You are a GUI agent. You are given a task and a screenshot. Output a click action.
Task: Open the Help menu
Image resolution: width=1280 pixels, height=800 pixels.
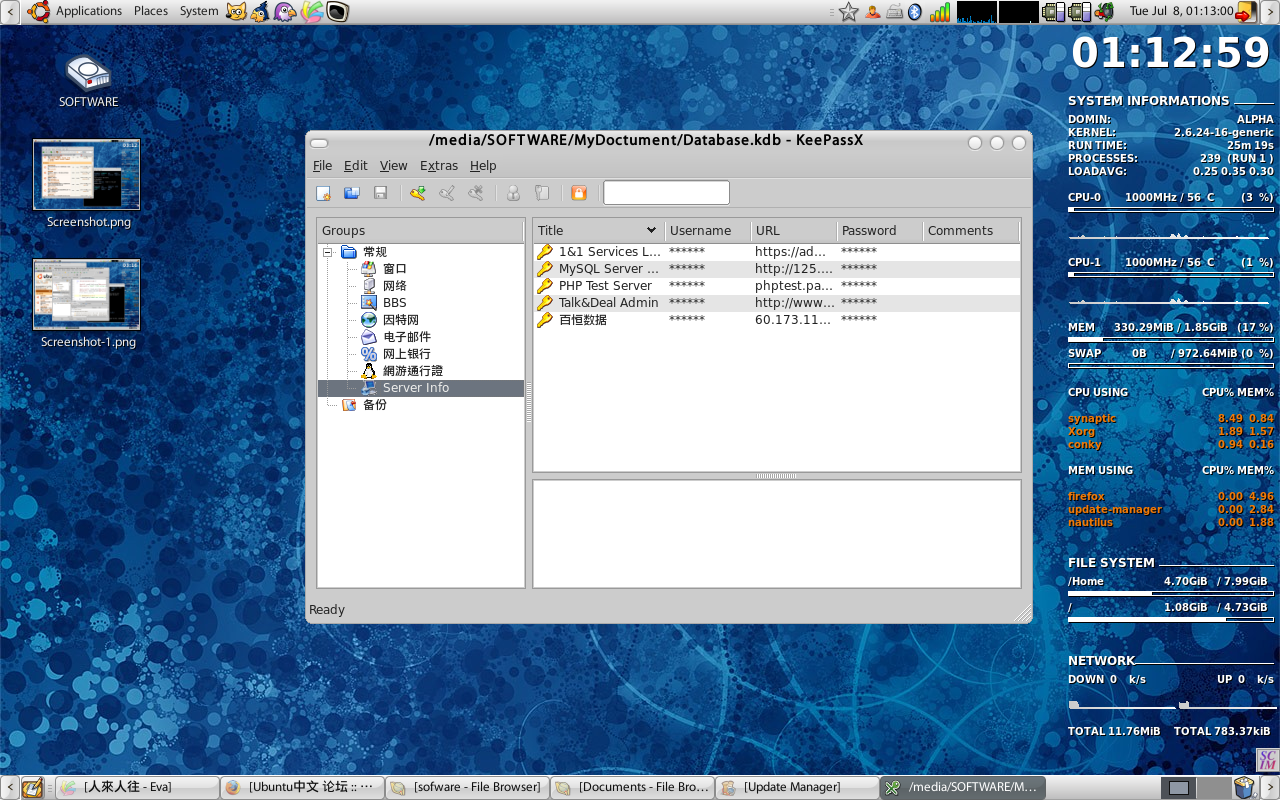(483, 166)
